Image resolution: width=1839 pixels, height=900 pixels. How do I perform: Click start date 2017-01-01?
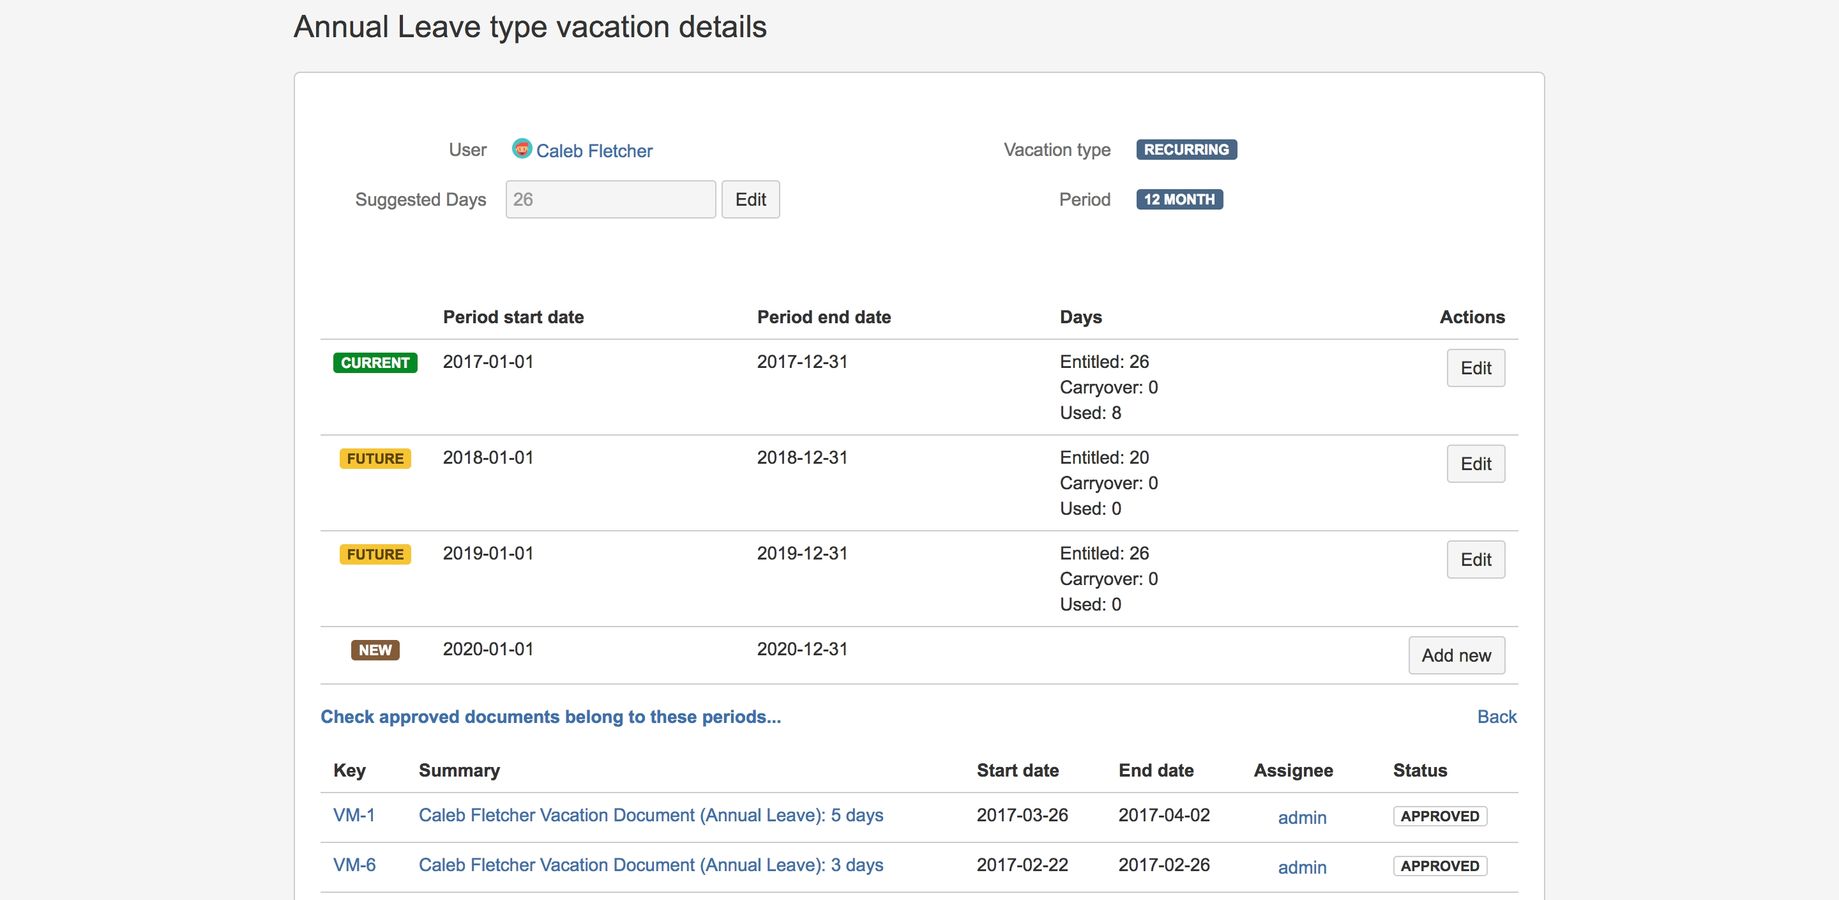pos(488,362)
